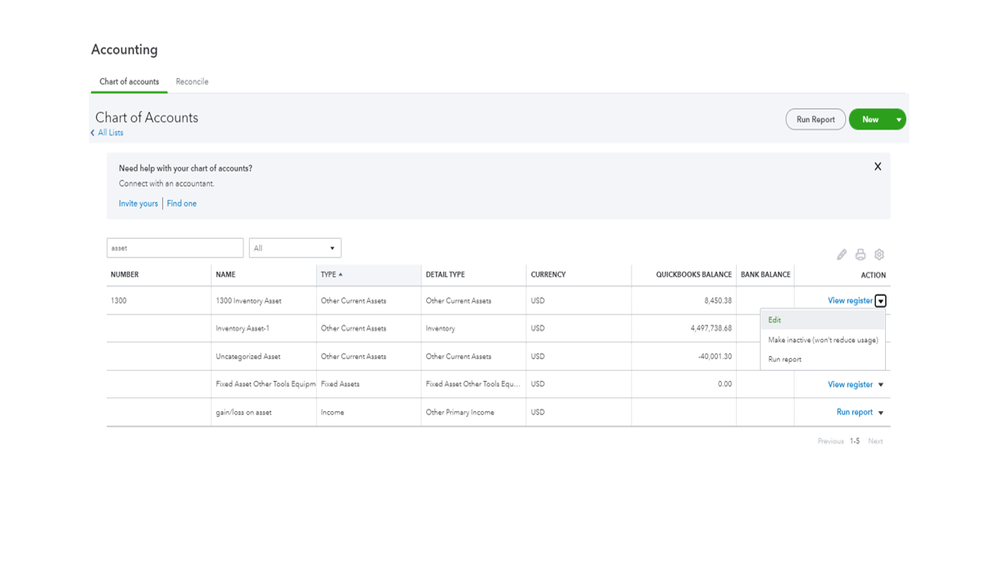This screenshot has width=999, height=562.
Task: Click the green New button
Action: pyautogui.click(x=870, y=120)
